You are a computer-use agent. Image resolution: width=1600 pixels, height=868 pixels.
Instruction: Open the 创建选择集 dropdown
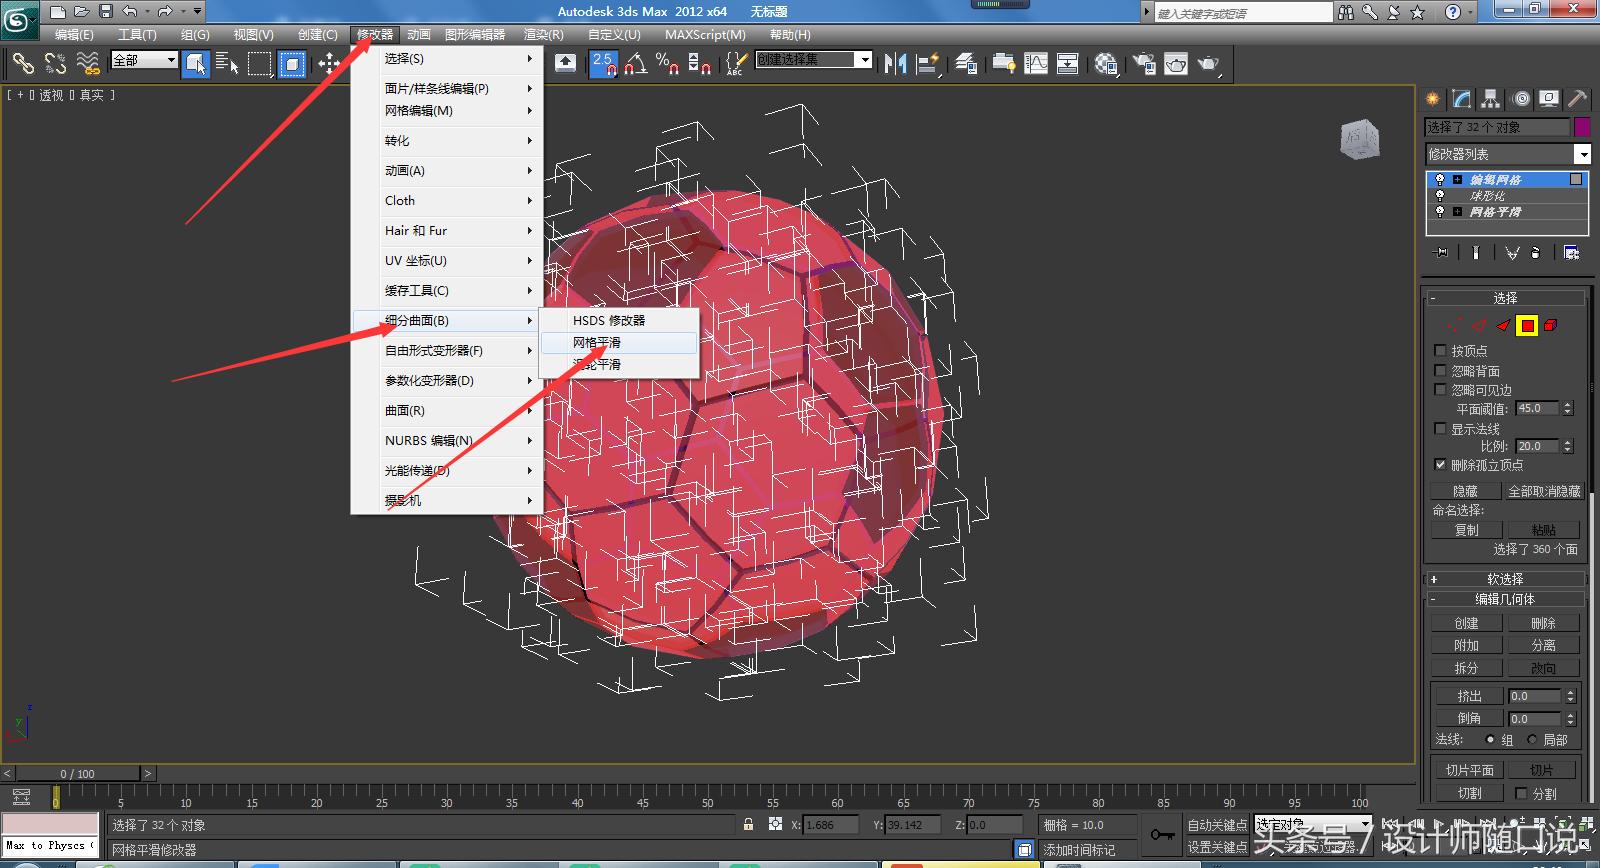pos(813,59)
